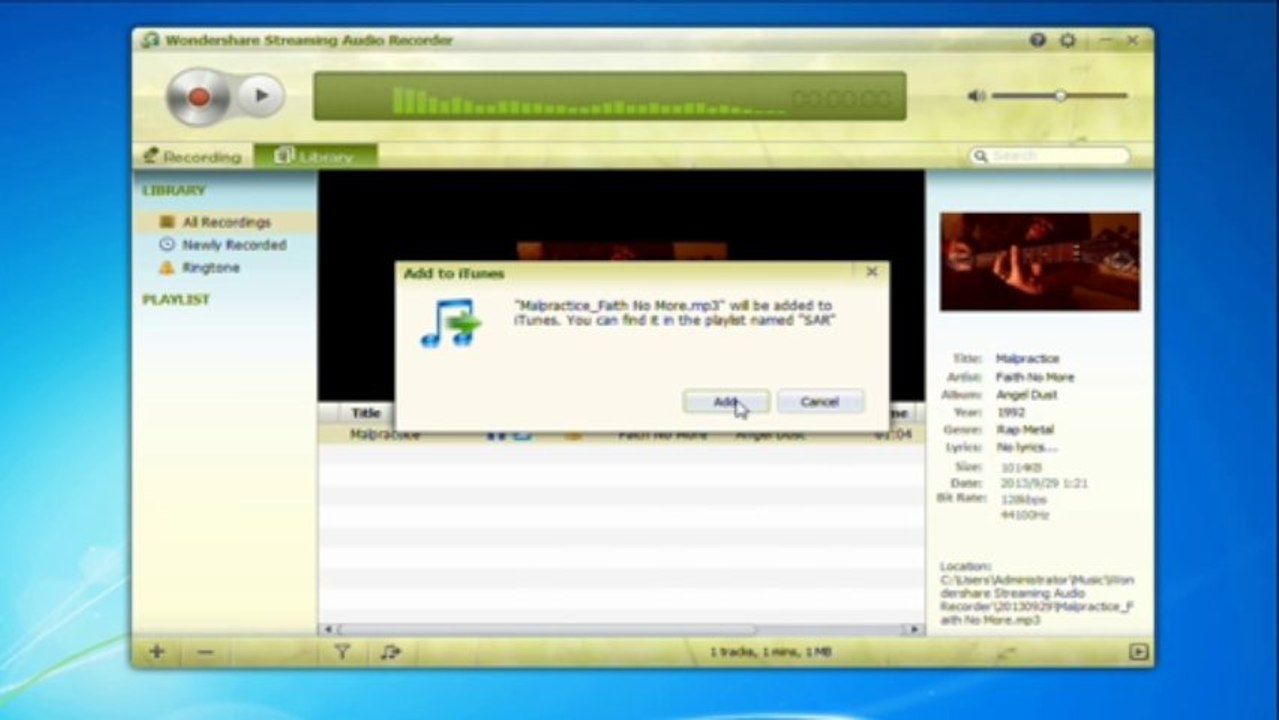Click the Faith No More artist value in info panel
Screen dimensions: 1279x720
click(1035, 377)
